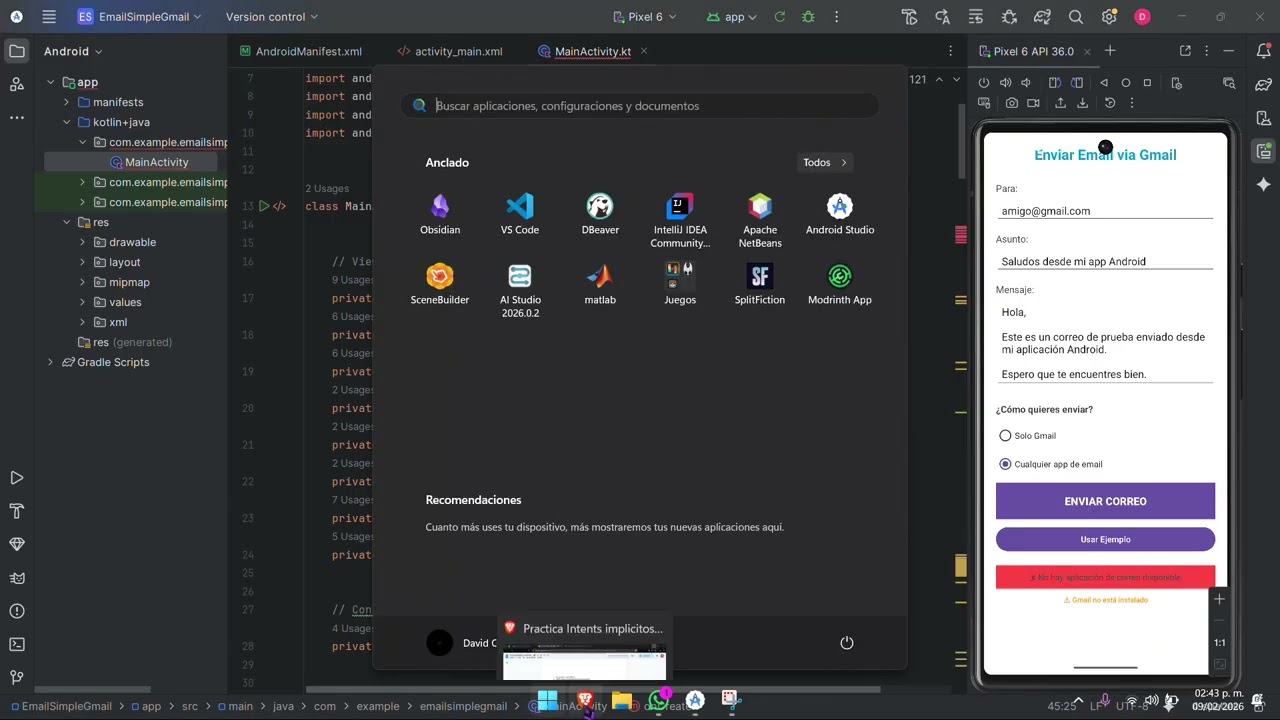
Task: Open Apache NetBeans pinned app
Action: pyautogui.click(x=760, y=220)
